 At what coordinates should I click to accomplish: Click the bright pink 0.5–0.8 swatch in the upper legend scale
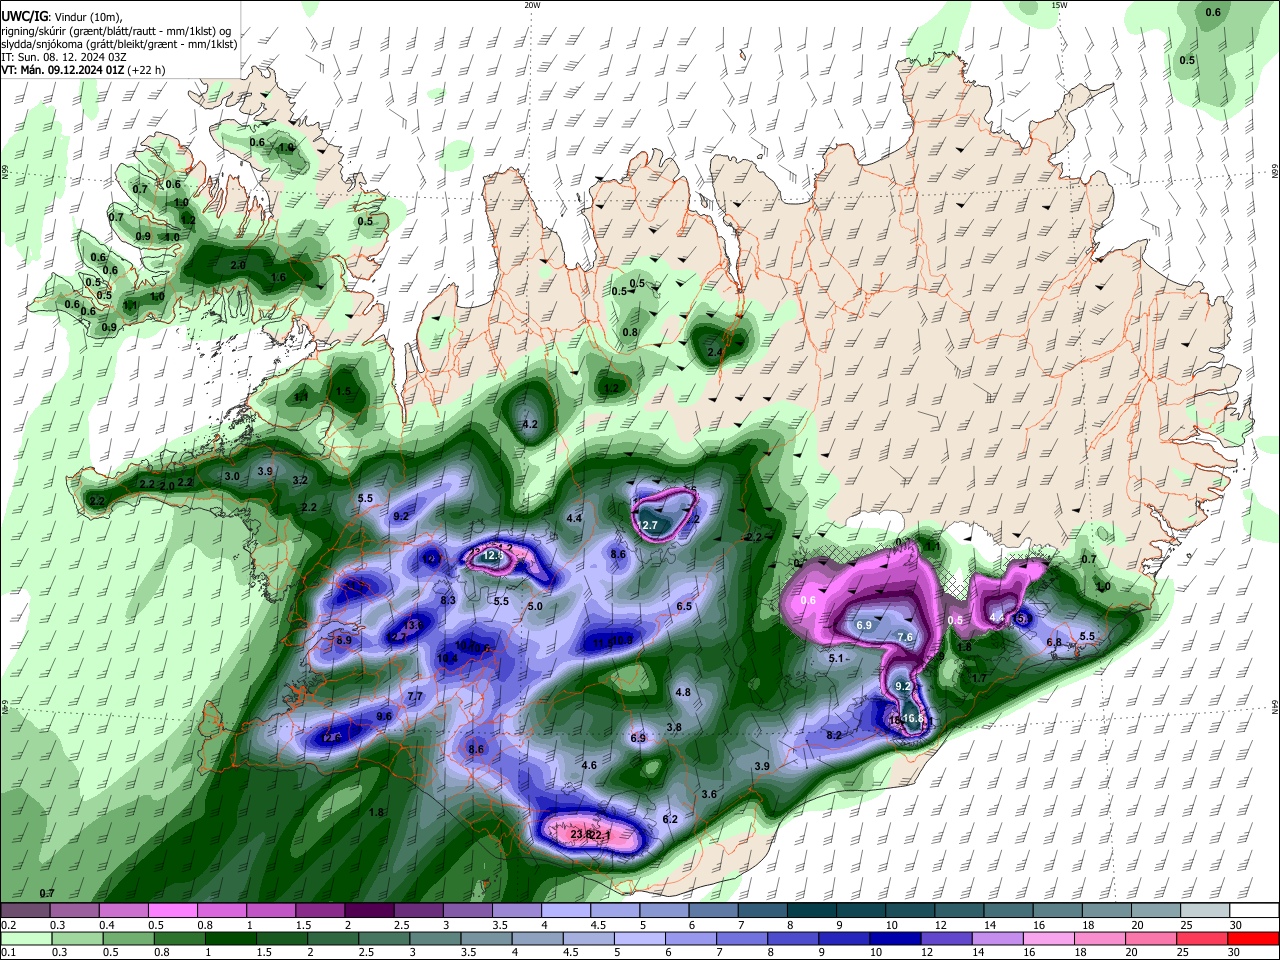click(172, 911)
